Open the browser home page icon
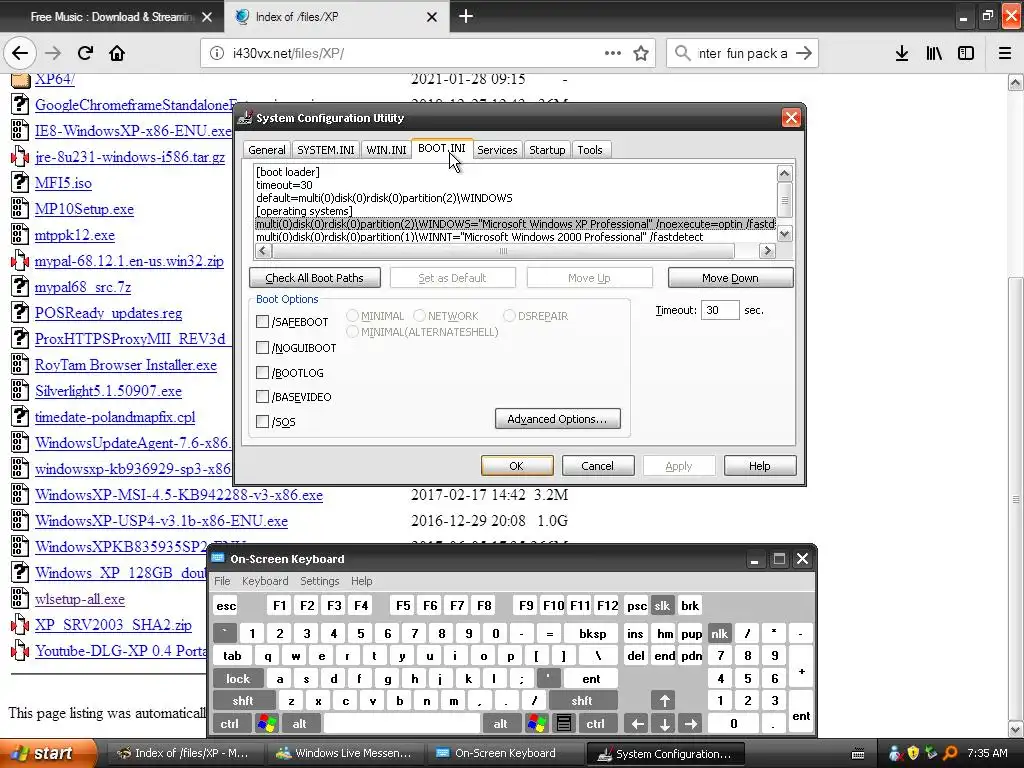Screen dimensions: 1024x768 tap(117, 53)
